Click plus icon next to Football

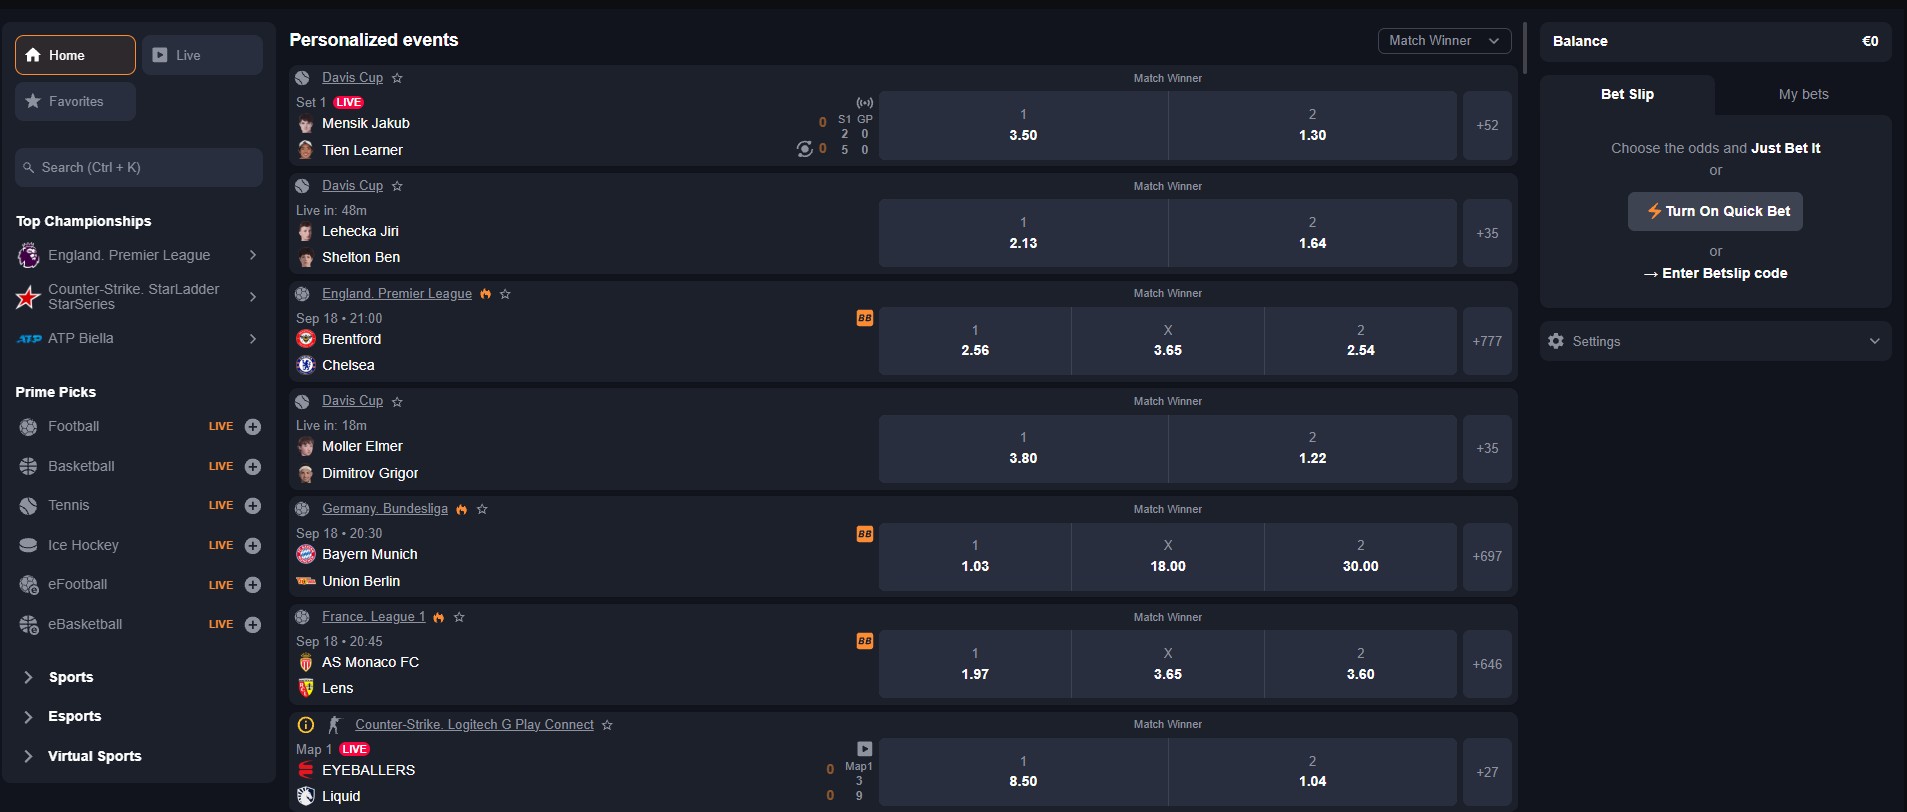[253, 427]
